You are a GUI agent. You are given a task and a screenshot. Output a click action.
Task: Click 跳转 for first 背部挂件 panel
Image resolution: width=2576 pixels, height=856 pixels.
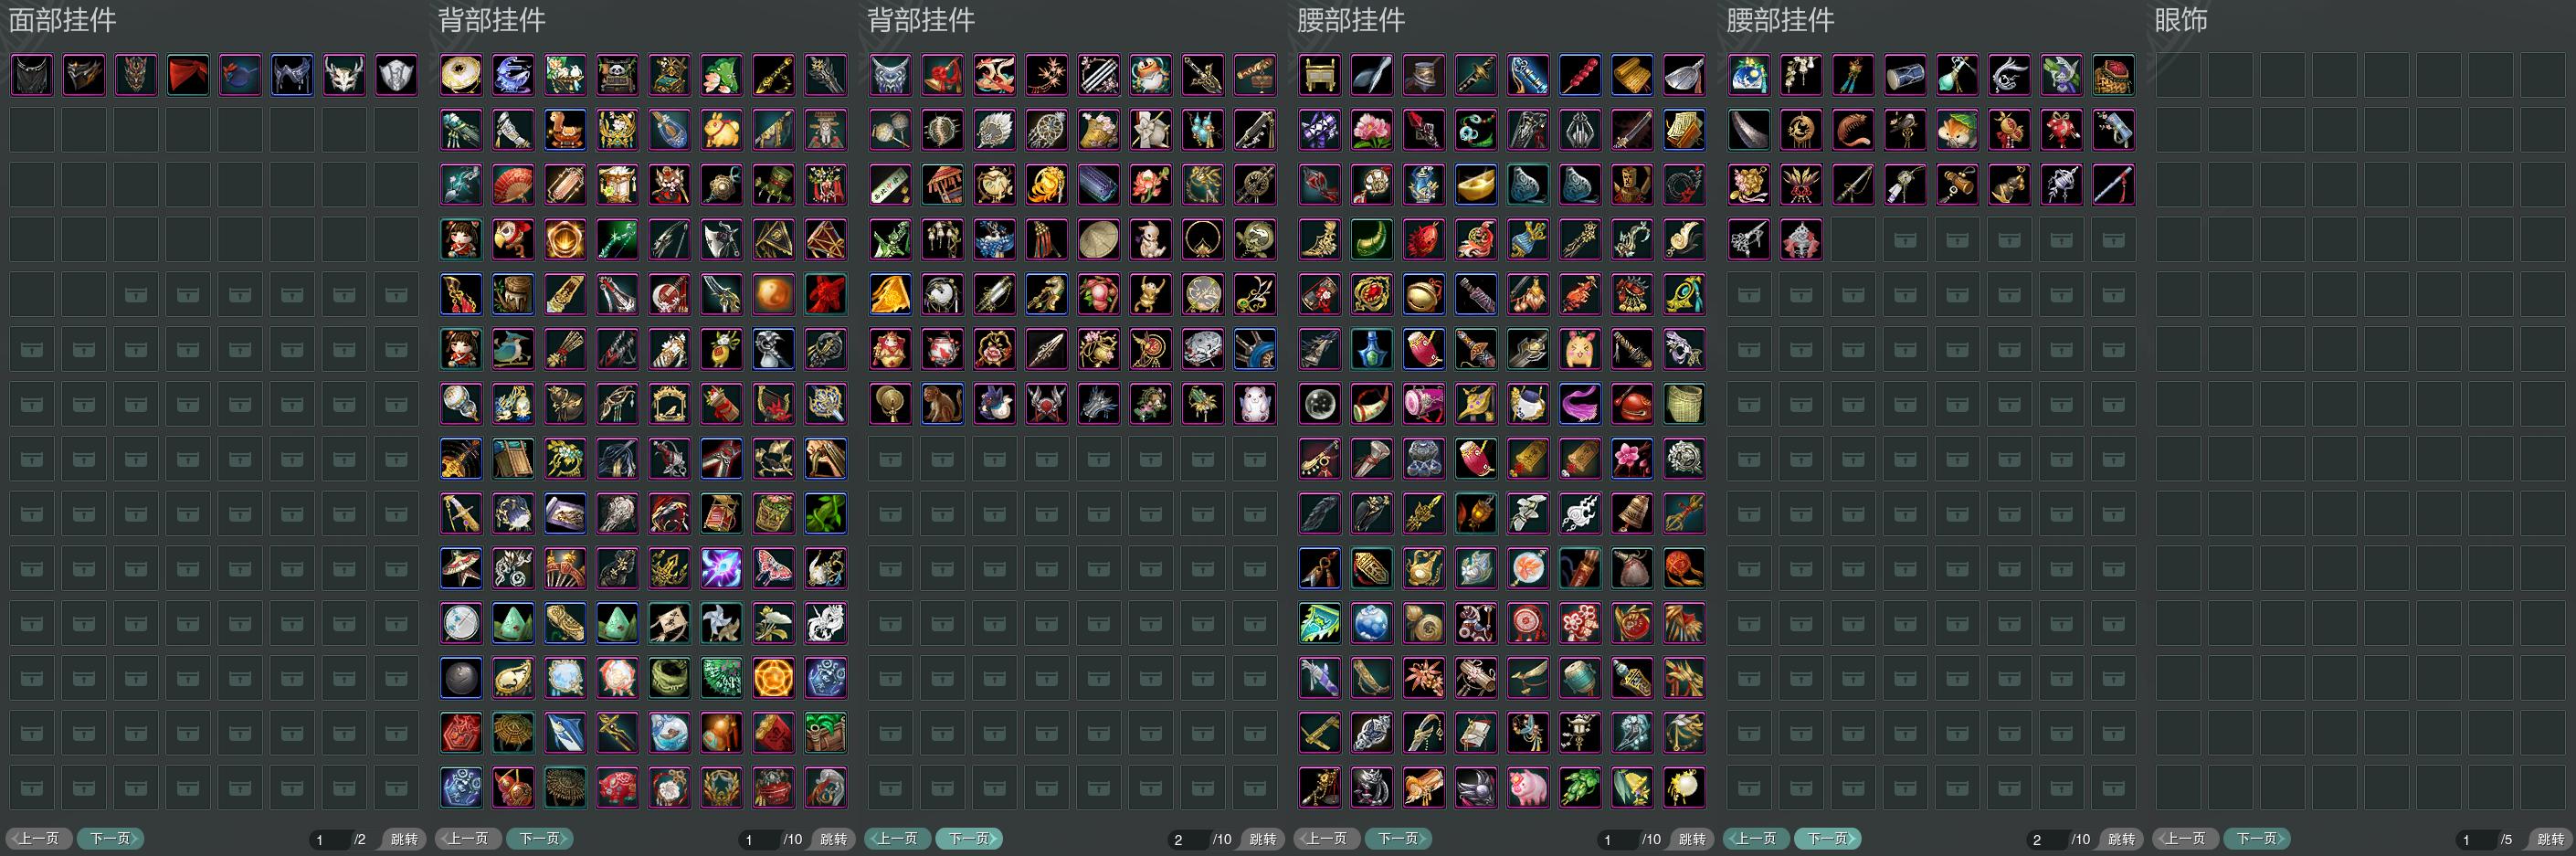pyautogui.click(x=833, y=839)
